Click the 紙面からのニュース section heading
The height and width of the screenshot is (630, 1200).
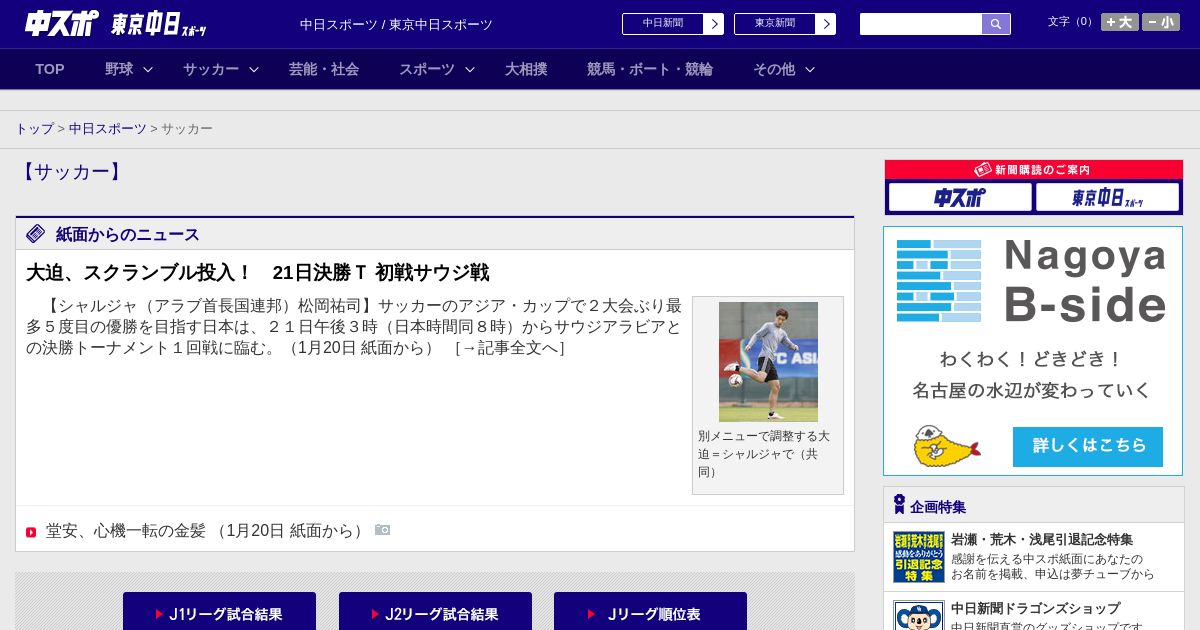[128, 235]
